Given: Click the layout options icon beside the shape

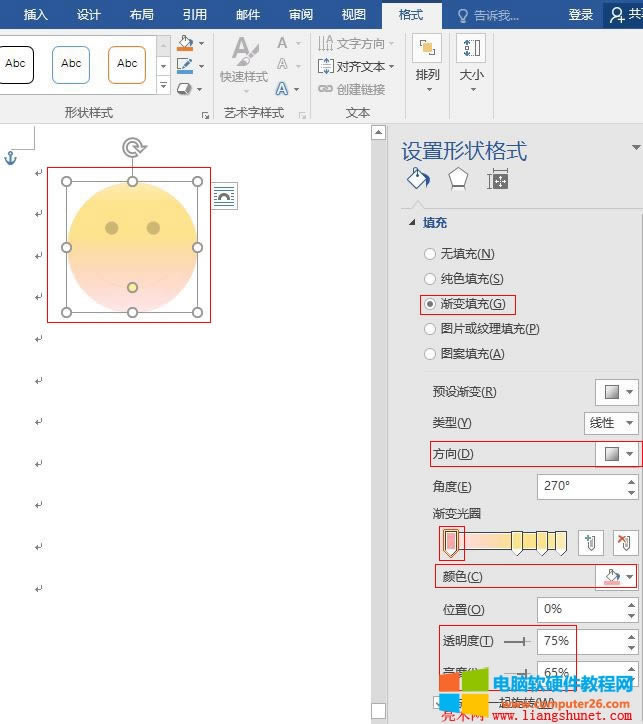Looking at the screenshot, I should (225, 198).
